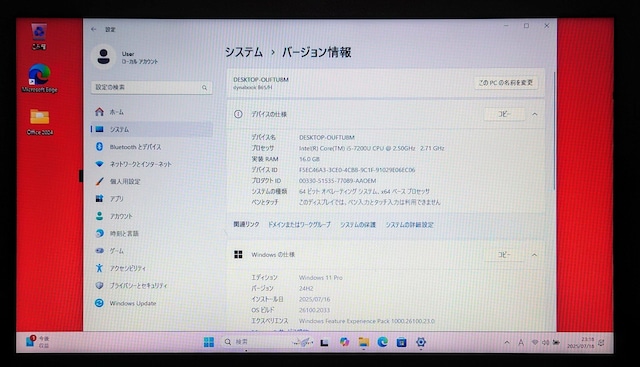Open the Recycle Bin desktop icon
The height and width of the screenshot is (367, 640).
(x=39, y=37)
